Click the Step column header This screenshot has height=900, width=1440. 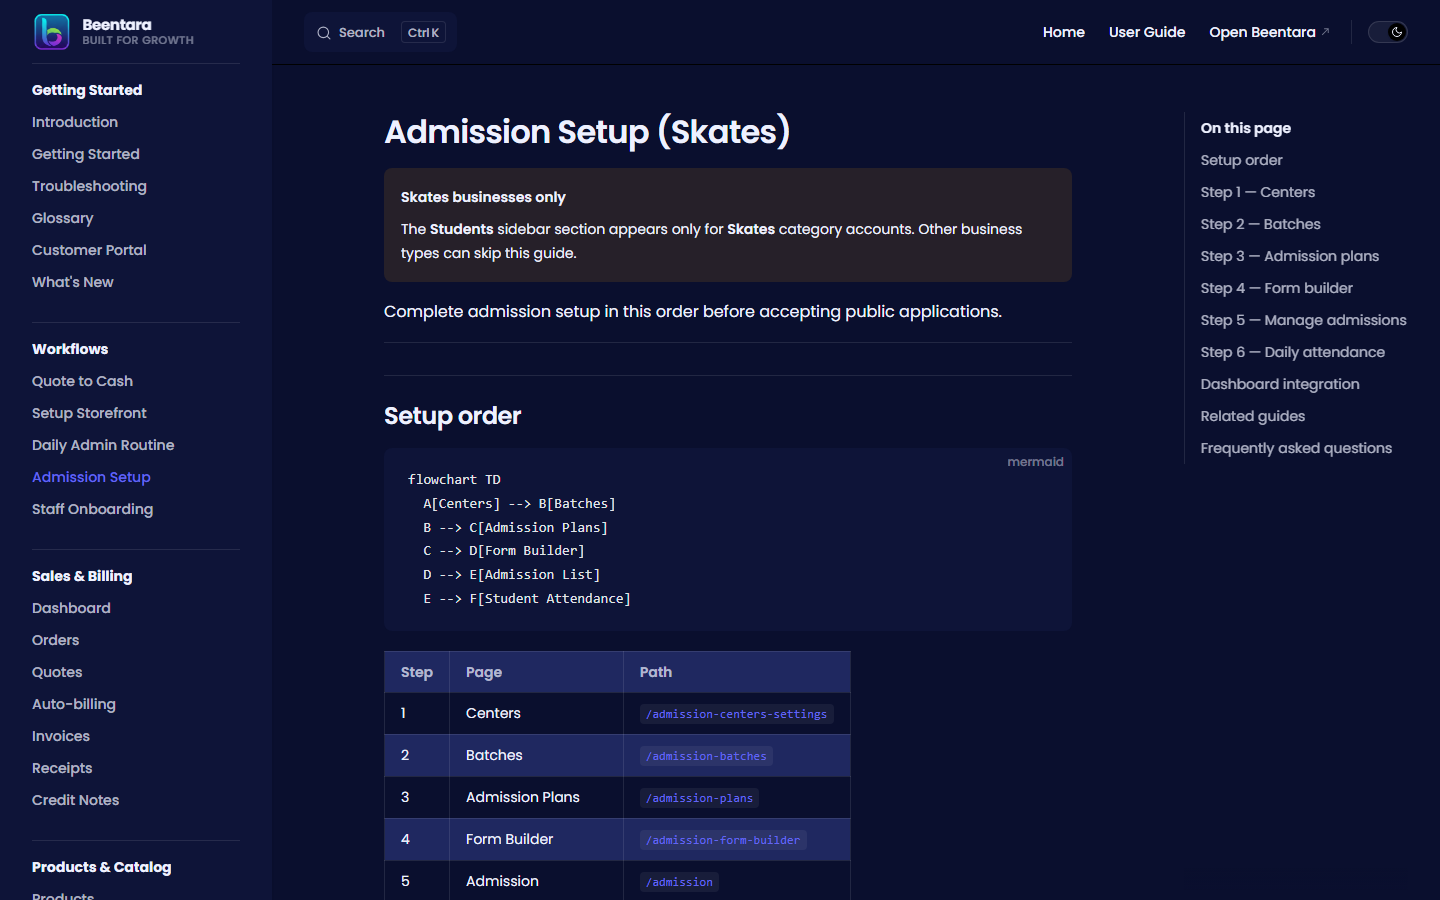[x=417, y=672]
